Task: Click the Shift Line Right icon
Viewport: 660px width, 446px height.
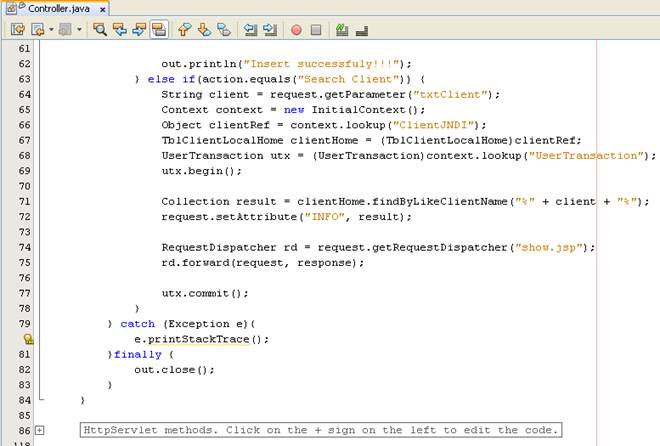Action: click(x=270, y=29)
